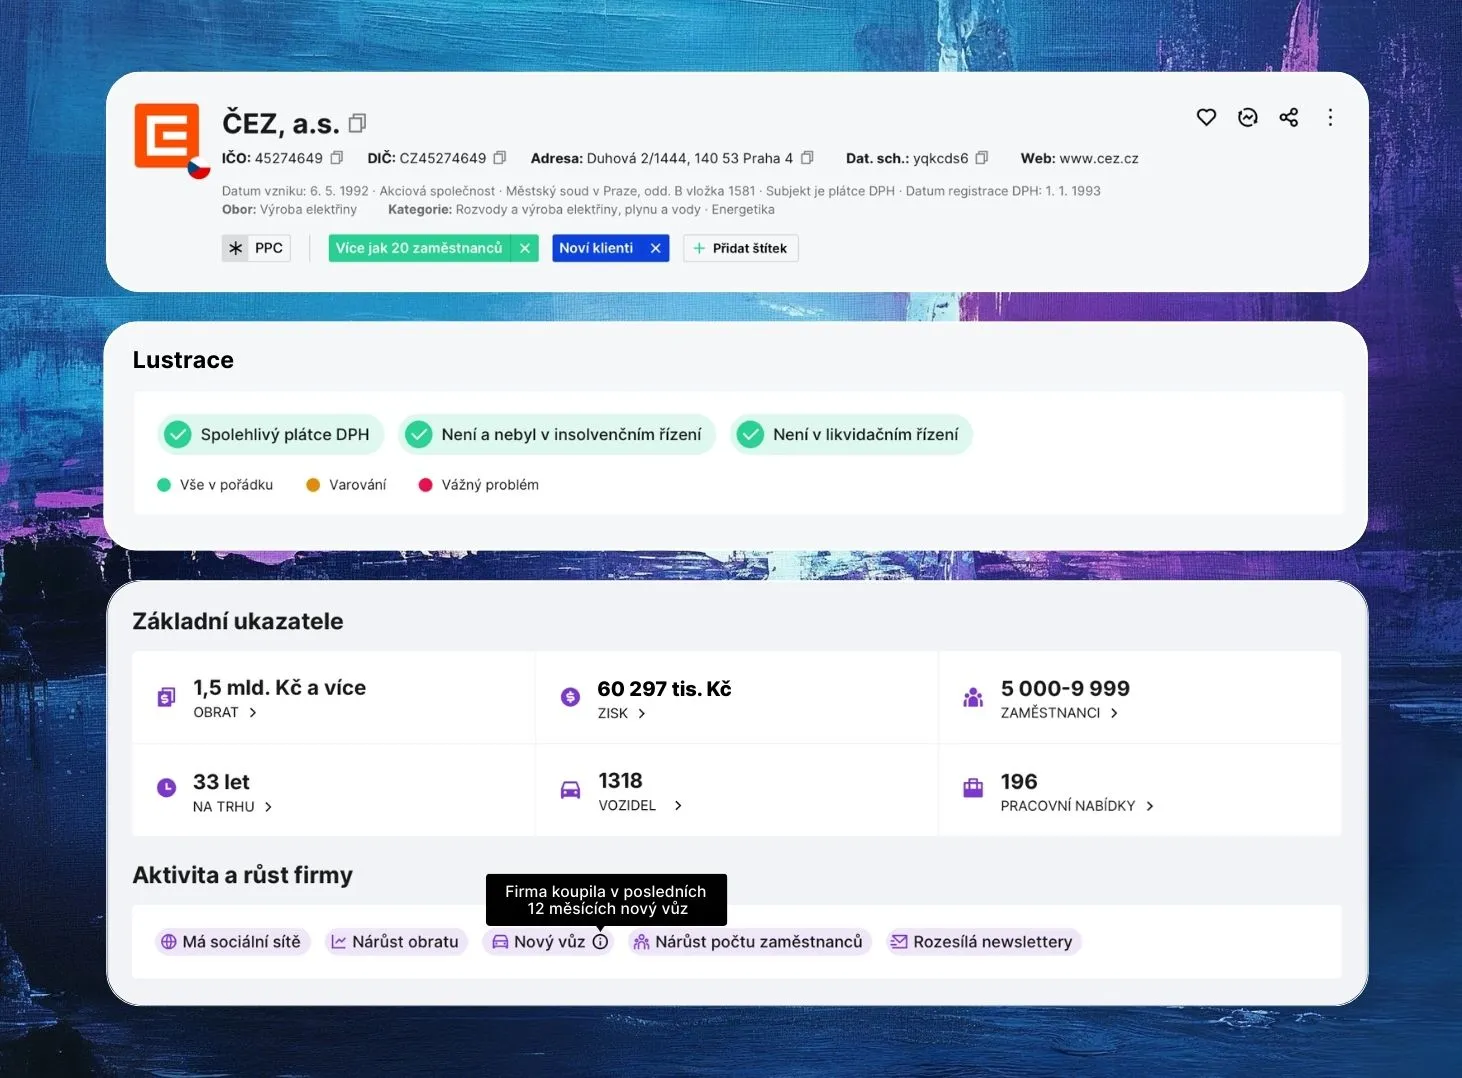The height and width of the screenshot is (1078, 1462).
Task: Click the monitoring chart icon in header
Action: pos(1248,118)
